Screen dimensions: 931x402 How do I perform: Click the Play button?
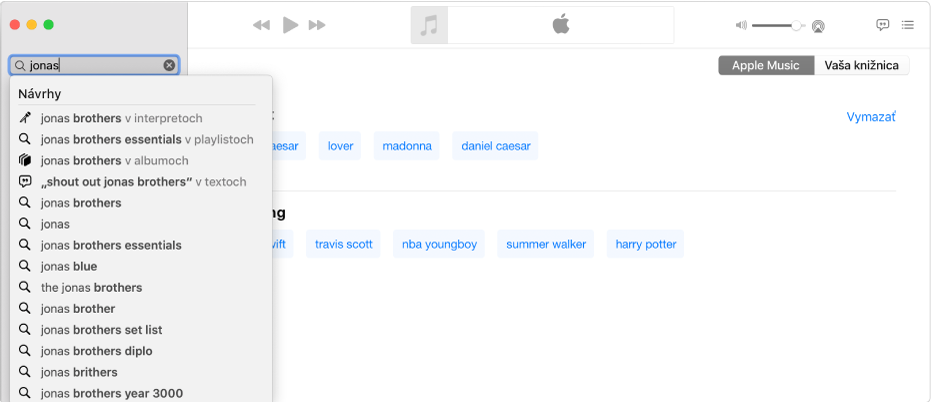pyautogui.click(x=290, y=25)
